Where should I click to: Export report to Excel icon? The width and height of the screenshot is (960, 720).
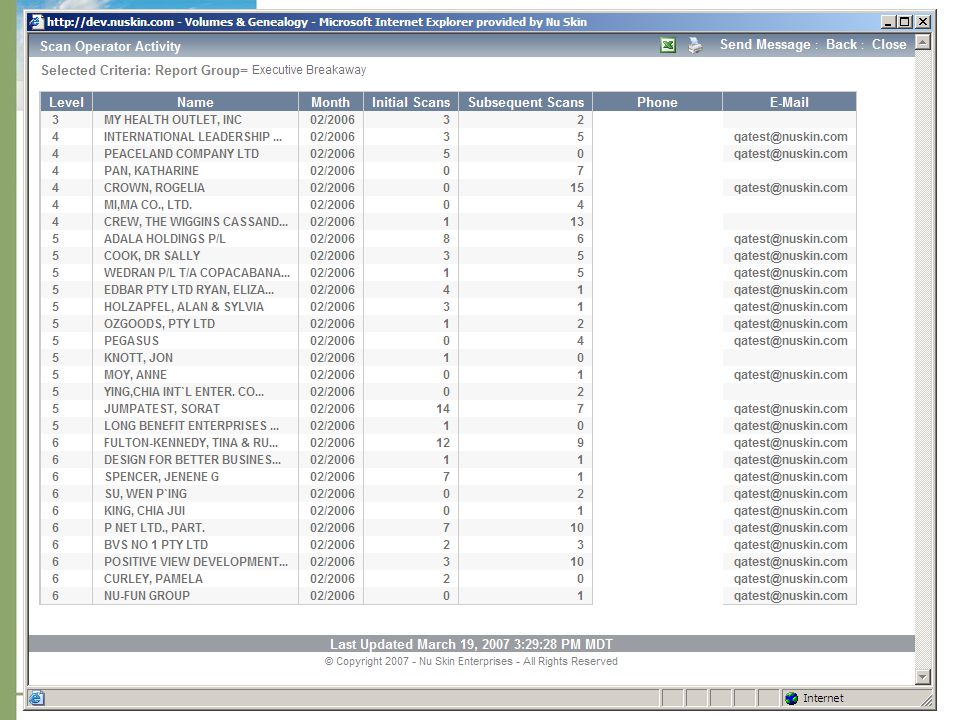point(668,45)
